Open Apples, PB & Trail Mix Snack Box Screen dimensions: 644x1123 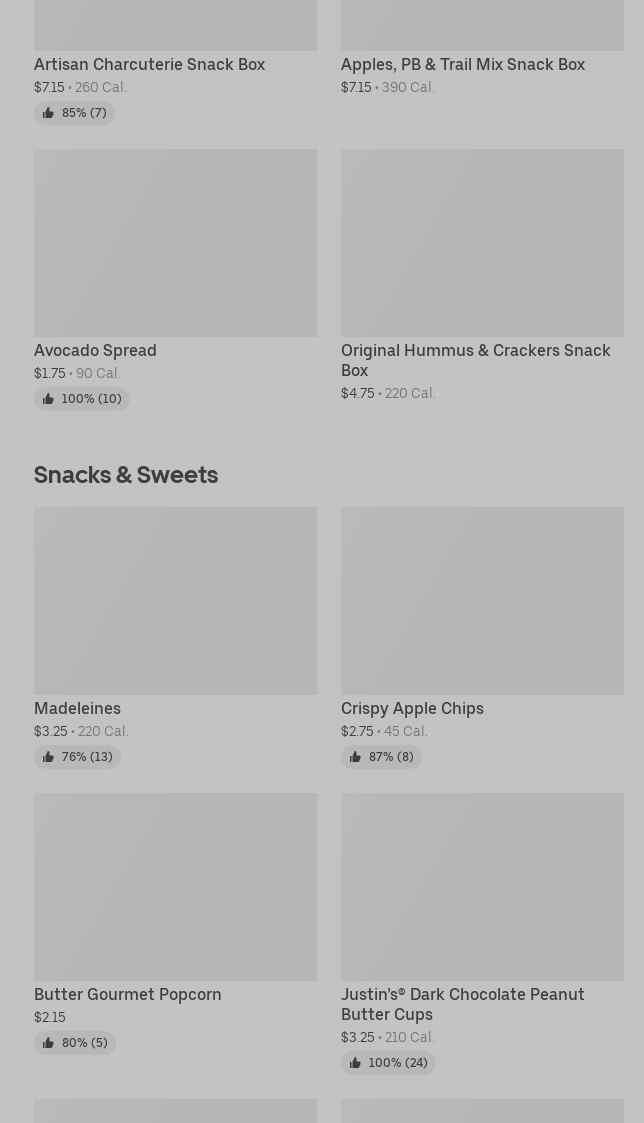(463, 65)
